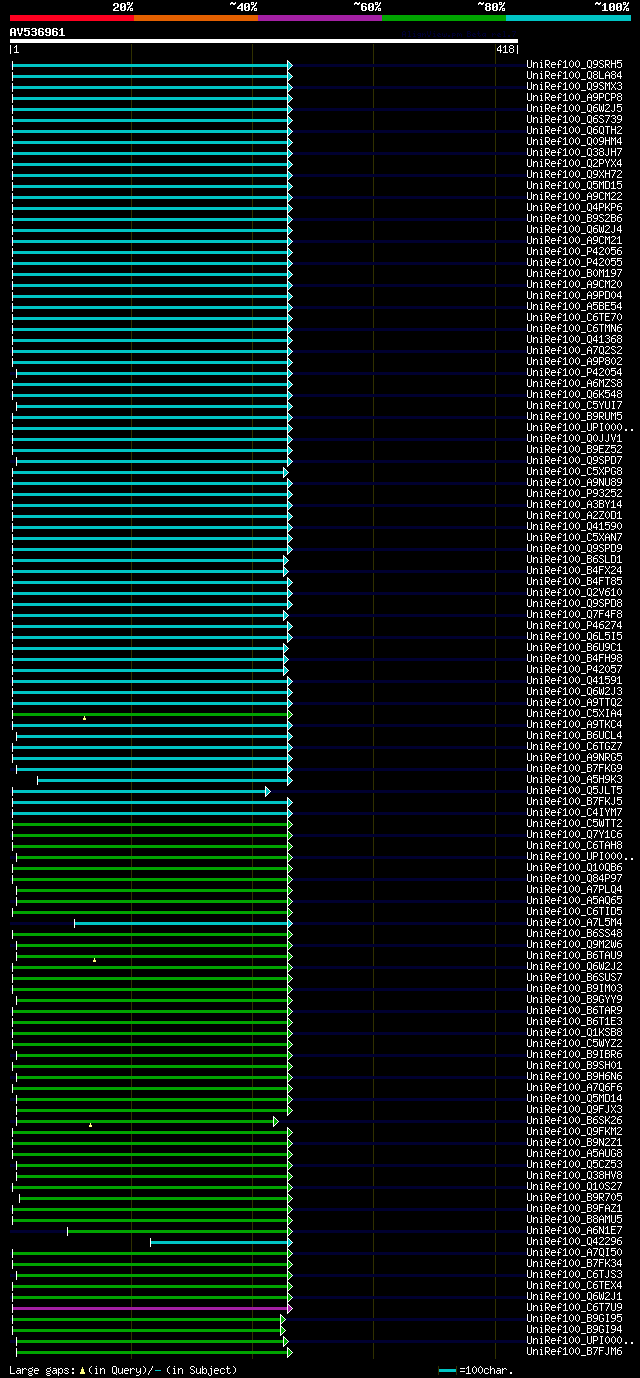Select label UniRef100_Q9M2W6
640x1378 pixels.
click(x=574, y=944)
